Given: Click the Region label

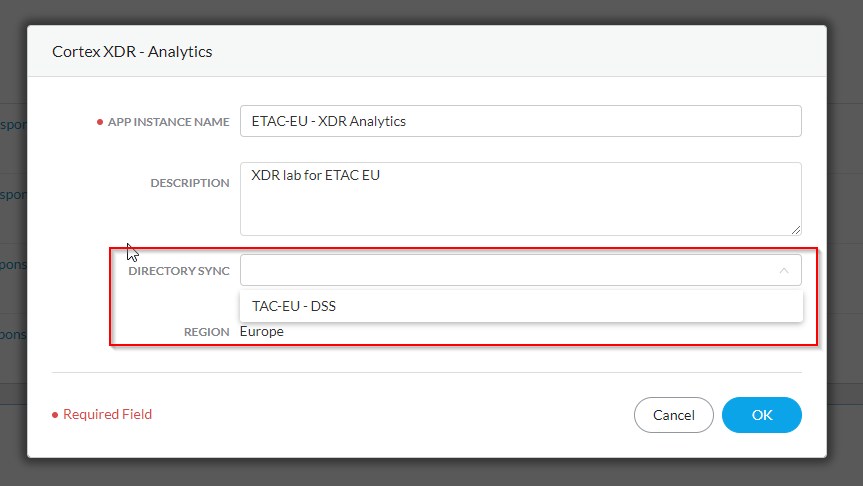Looking at the screenshot, I should click(x=206, y=332).
